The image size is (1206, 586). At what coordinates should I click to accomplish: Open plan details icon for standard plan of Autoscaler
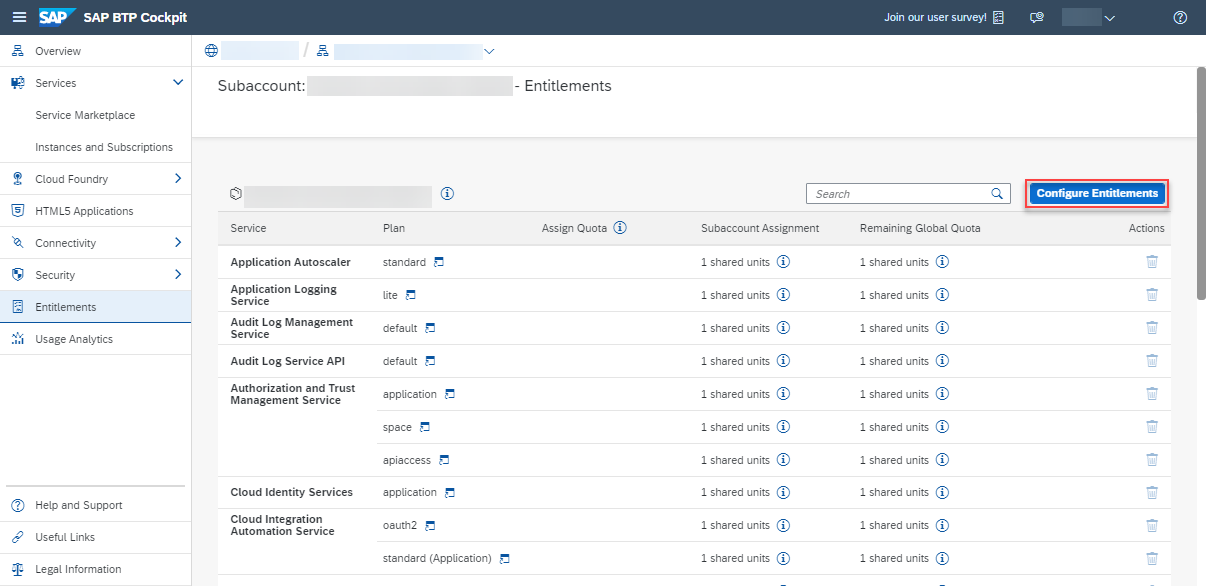tap(438, 262)
